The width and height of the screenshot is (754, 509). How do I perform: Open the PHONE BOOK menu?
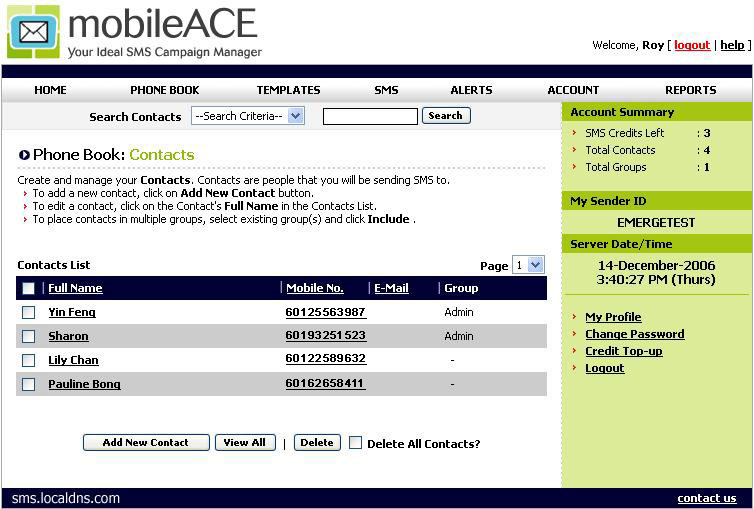click(x=165, y=90)
